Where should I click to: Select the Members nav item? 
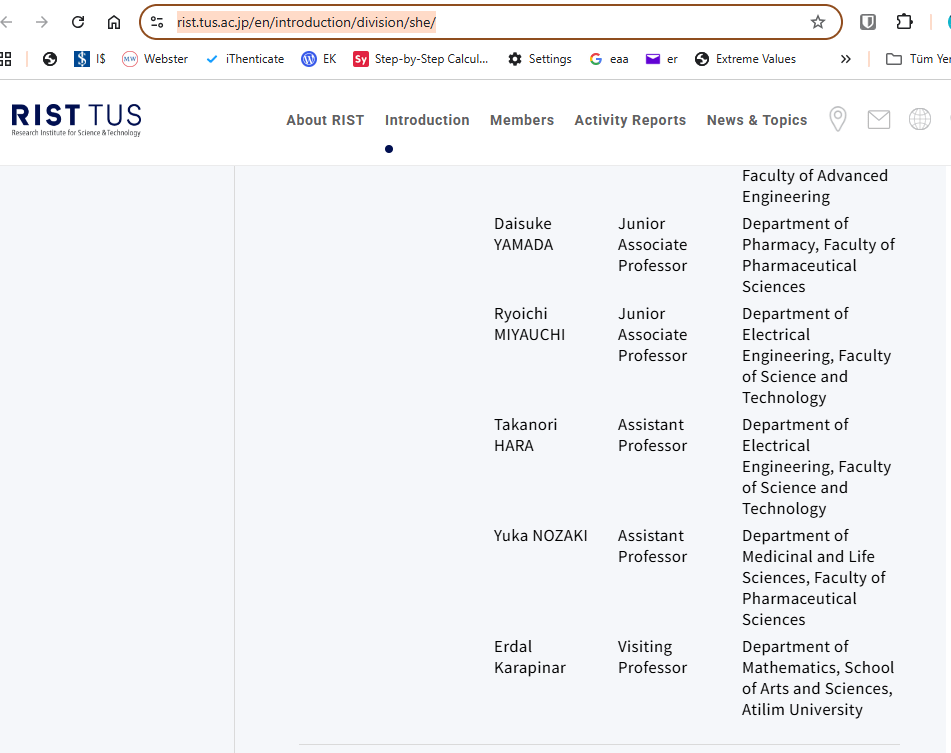(521, 120)
